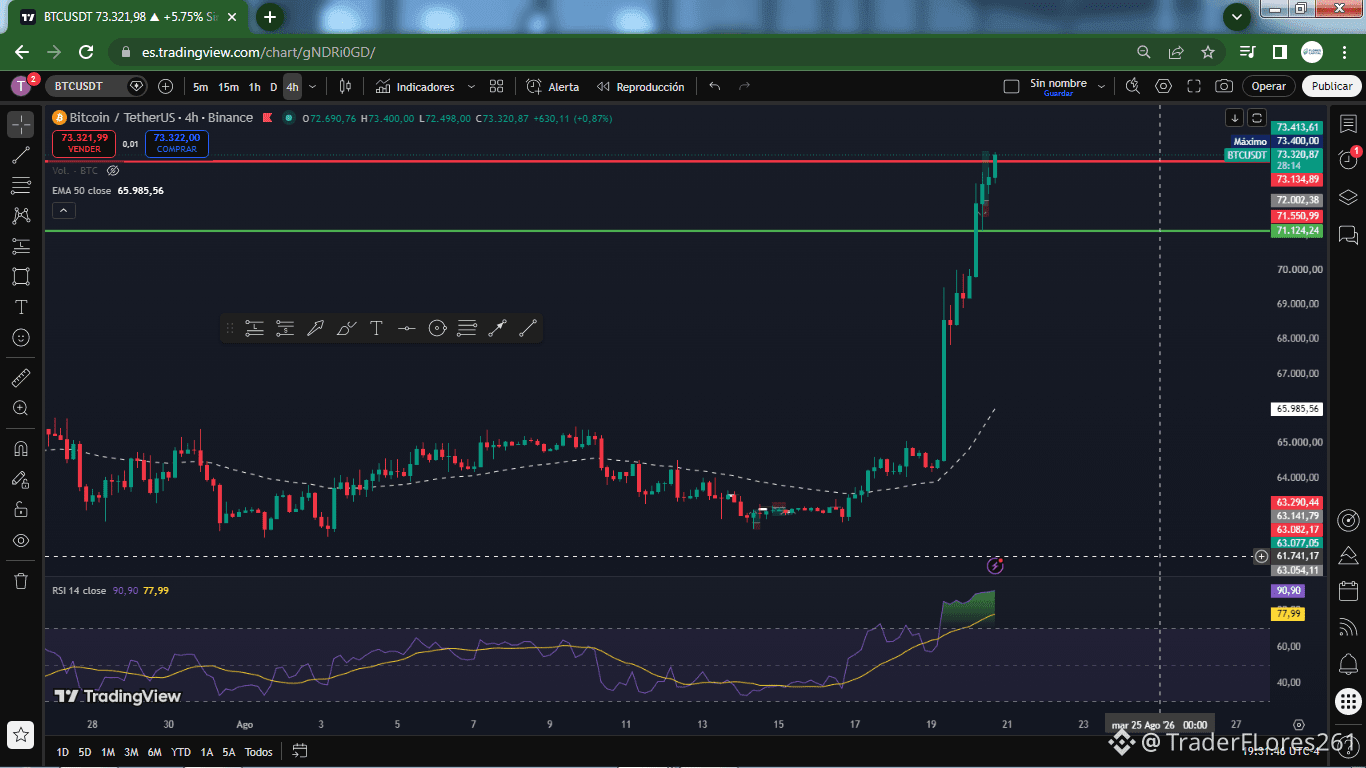Open the candlestick chart type menu
The image size is (1366, 768).
tap(345, 87)
